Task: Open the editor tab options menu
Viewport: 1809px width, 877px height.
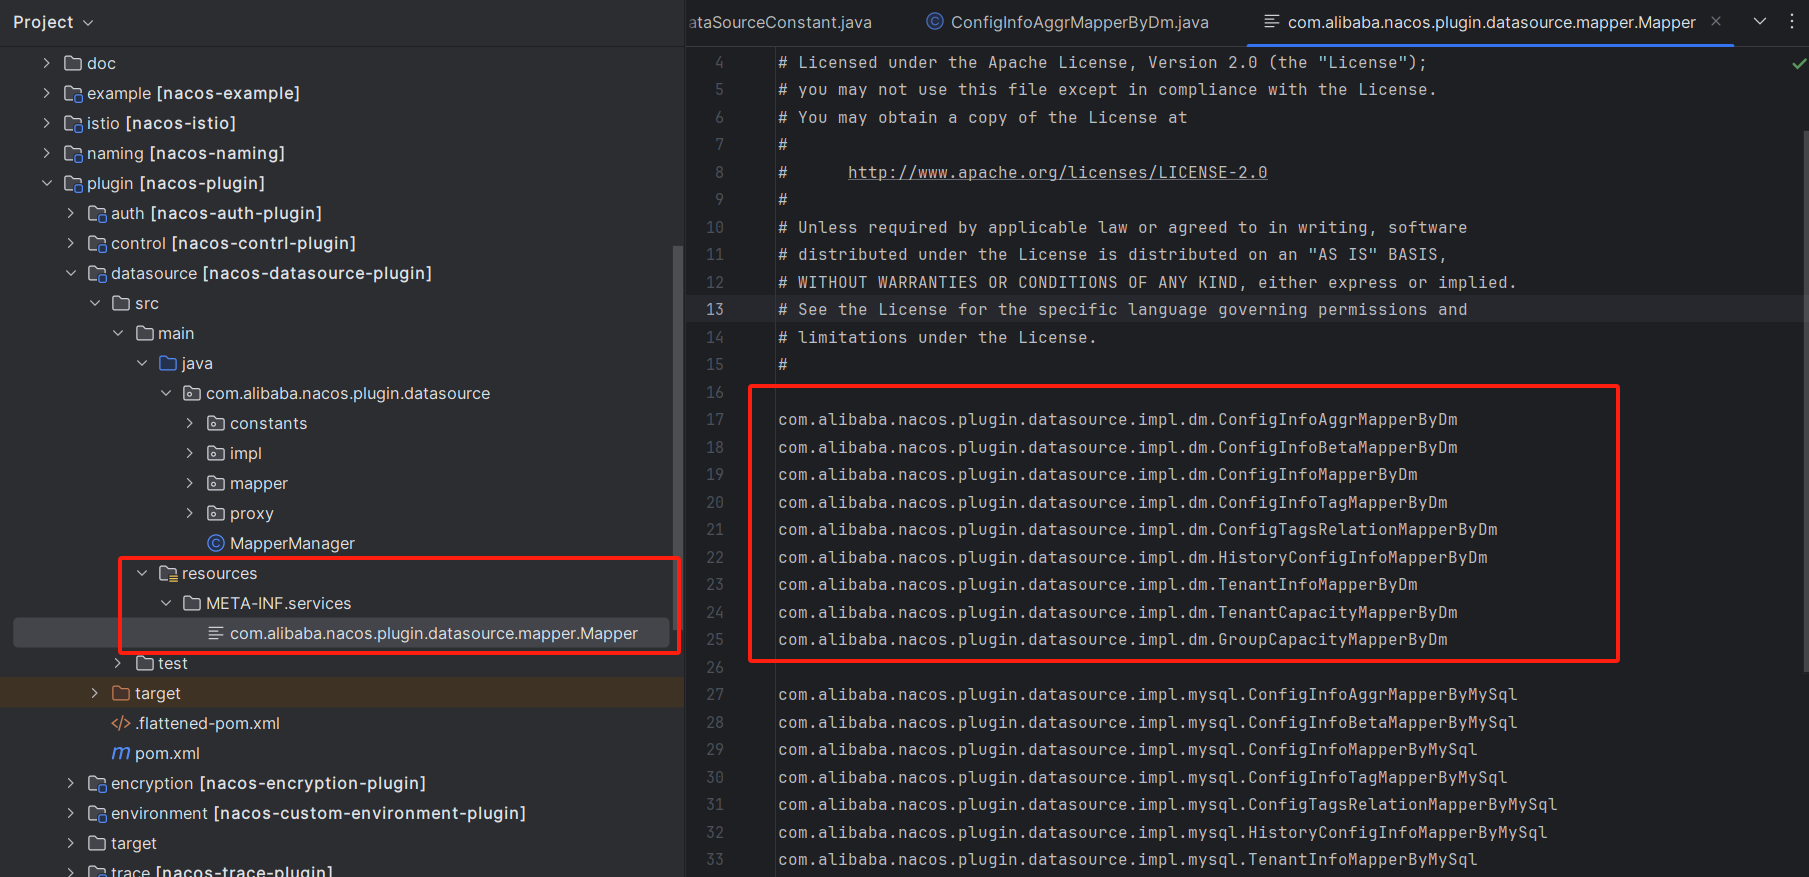Action: [1791, 21]
